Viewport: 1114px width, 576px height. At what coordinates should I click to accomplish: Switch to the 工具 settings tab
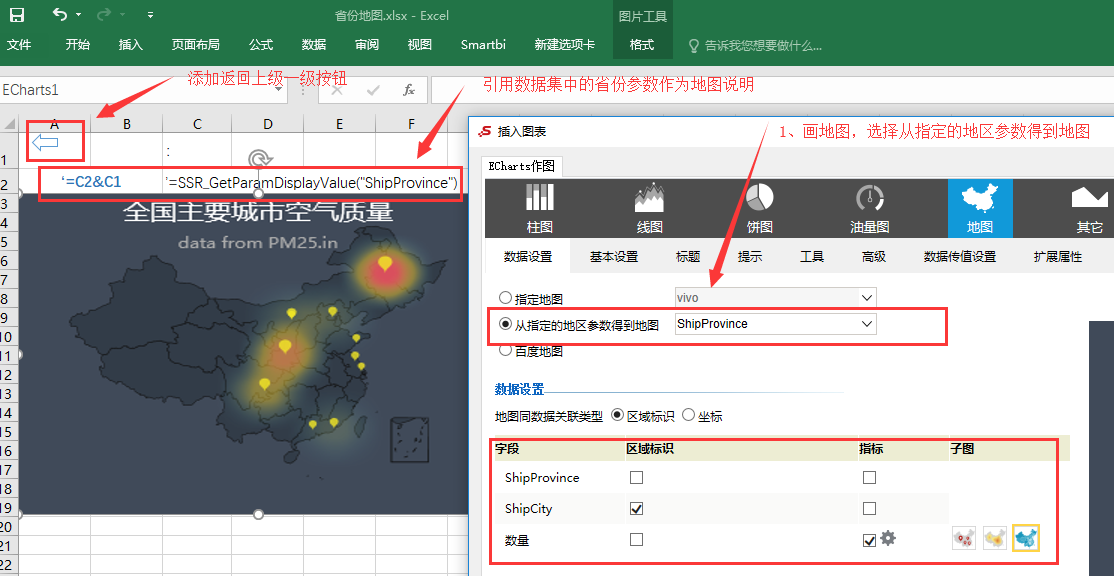(812, 256)
